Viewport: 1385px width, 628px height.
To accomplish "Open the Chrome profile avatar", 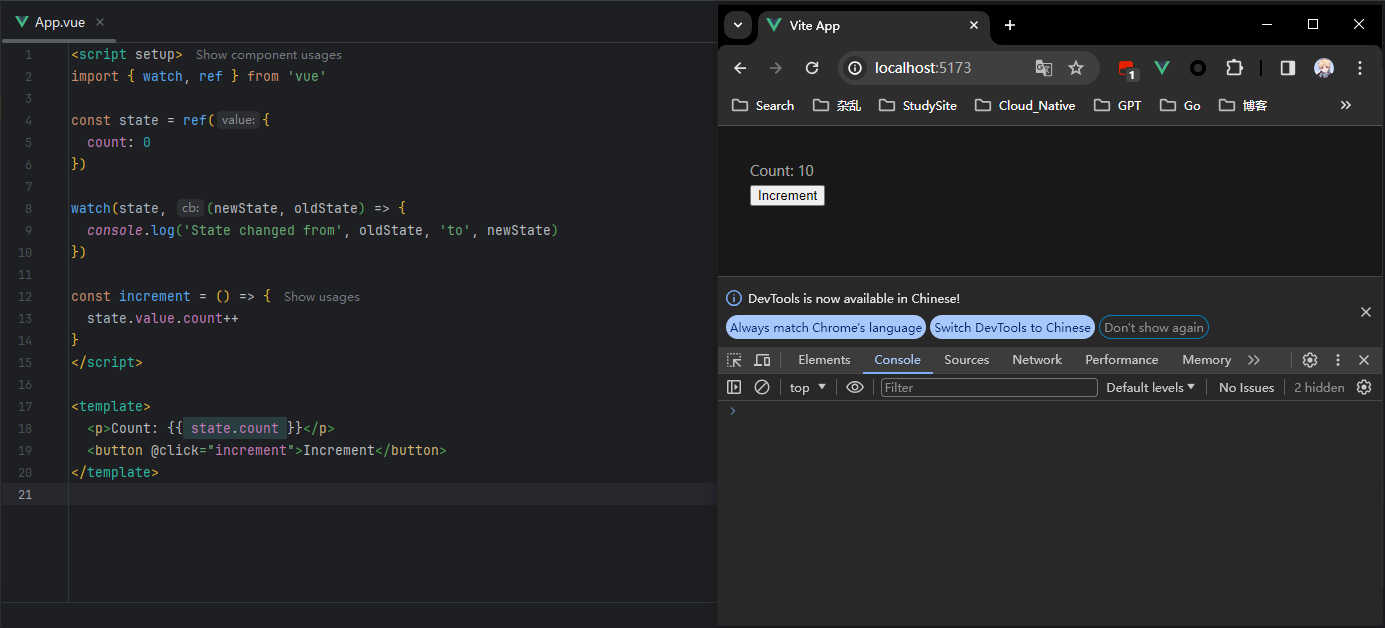I will click(x=1324, y=68).
